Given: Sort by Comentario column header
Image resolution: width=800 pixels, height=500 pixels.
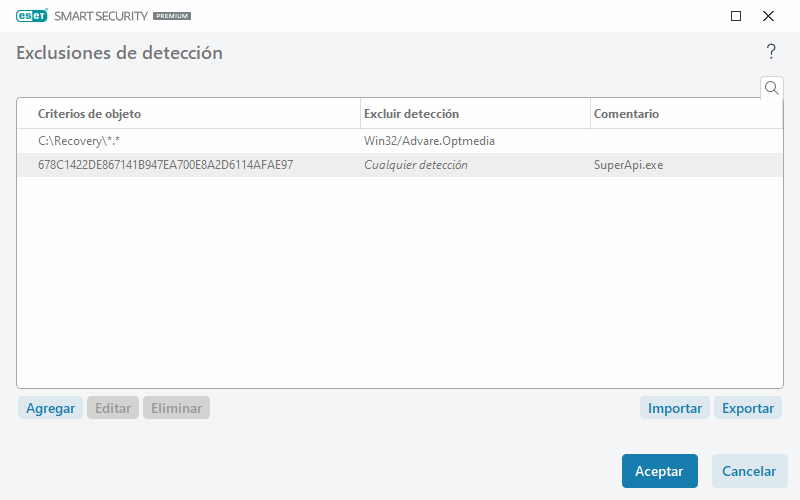Looking at the screenshot, I should [626, 114].
